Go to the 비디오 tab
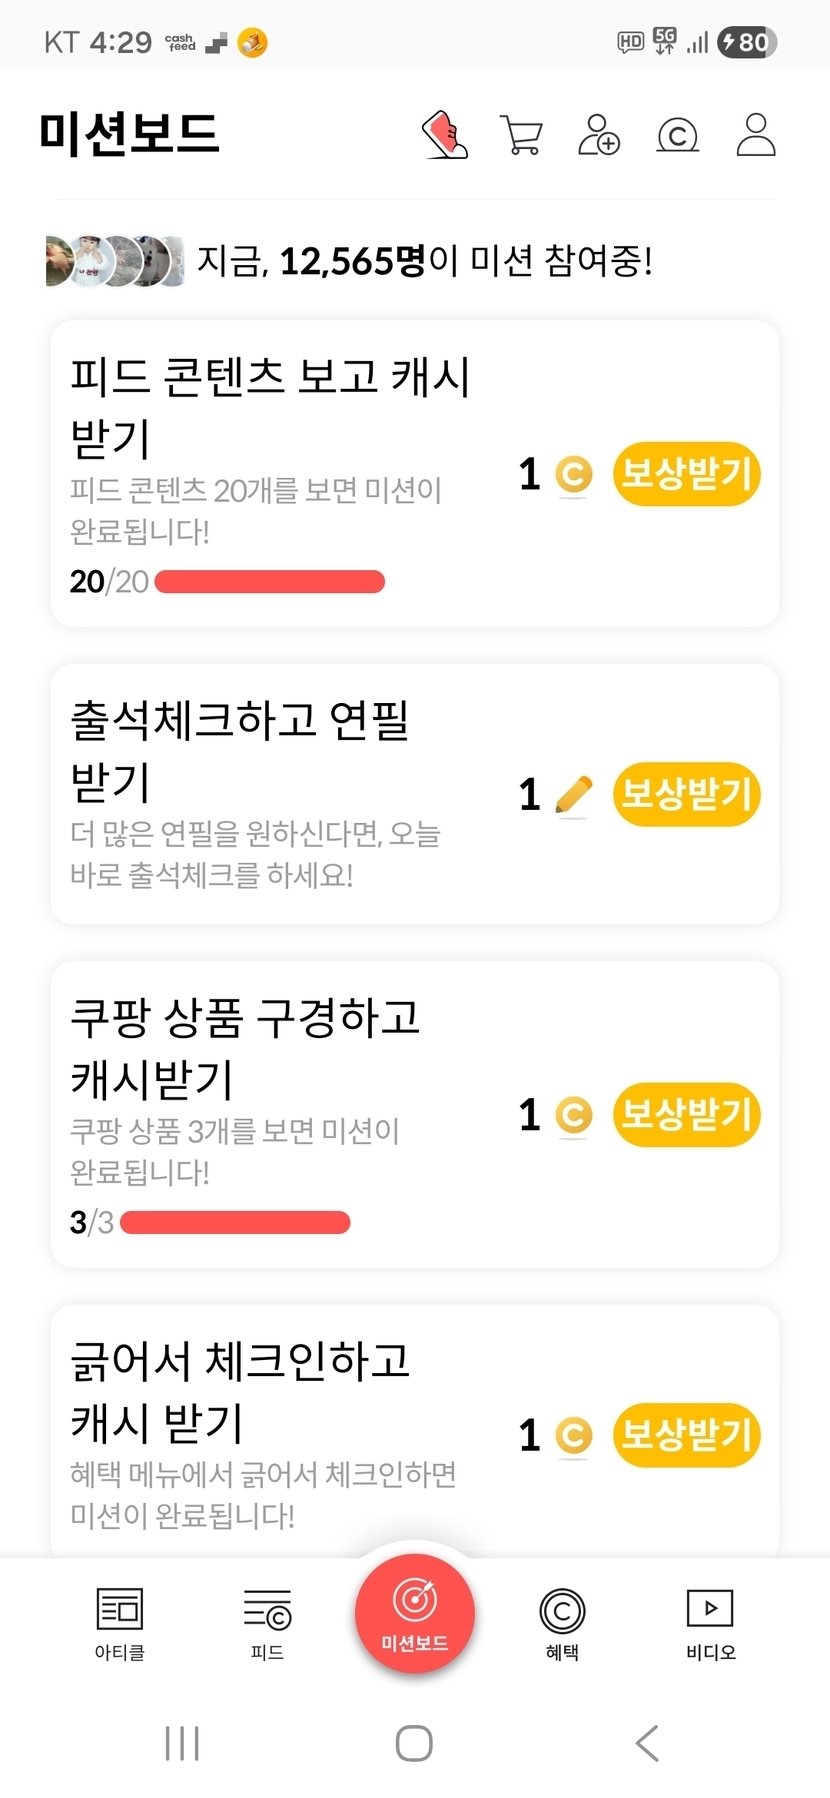 tap(710, 1623)
